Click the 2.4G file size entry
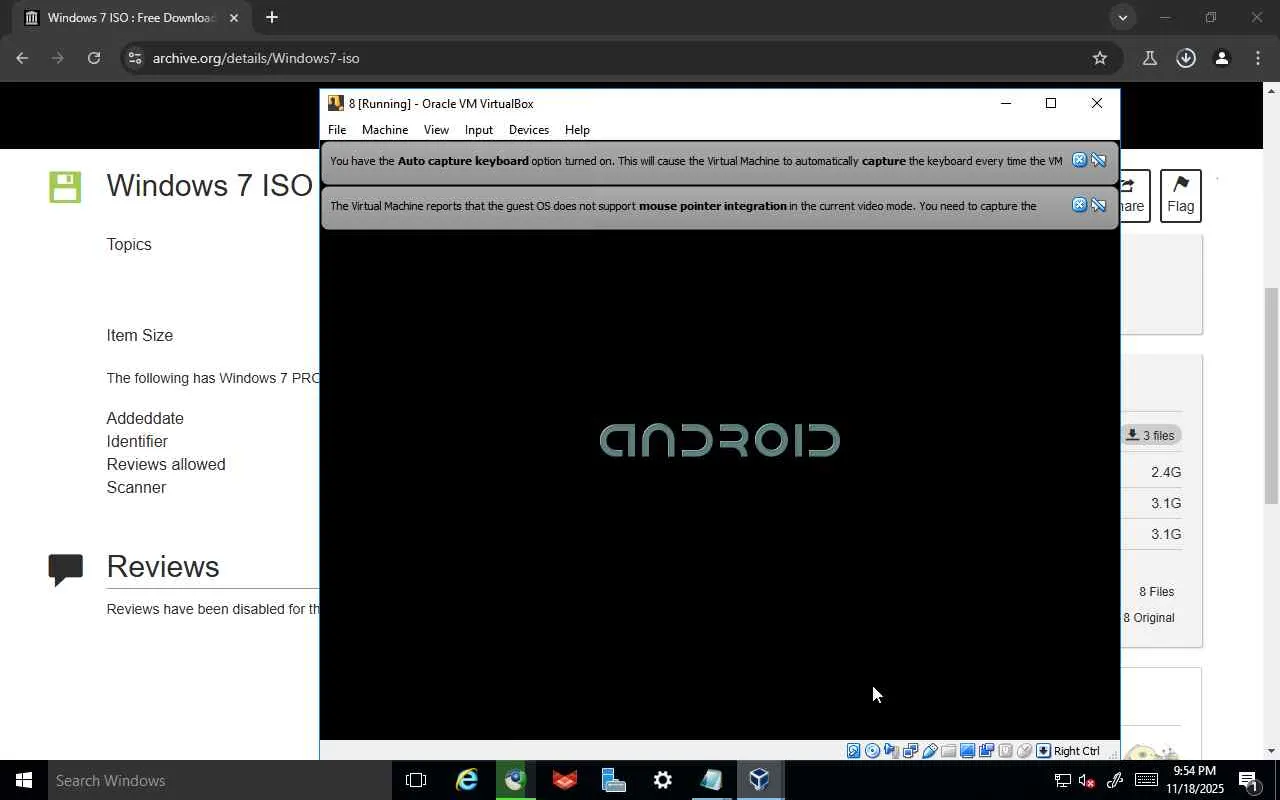The image size is (1280, 800). [x=1166, y=472]
